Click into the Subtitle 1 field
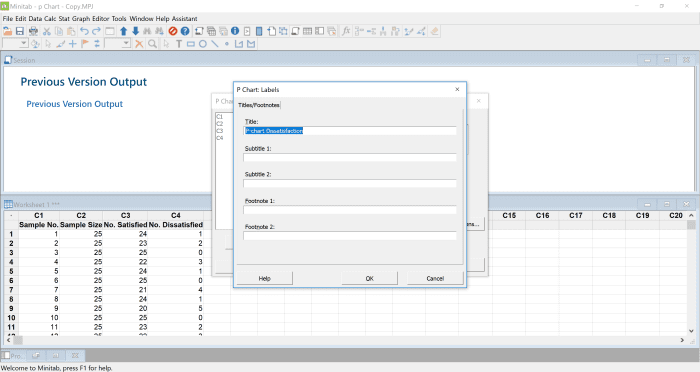This screenshot has width=700, height=372. pyautogui.click(x=350, y=157)
